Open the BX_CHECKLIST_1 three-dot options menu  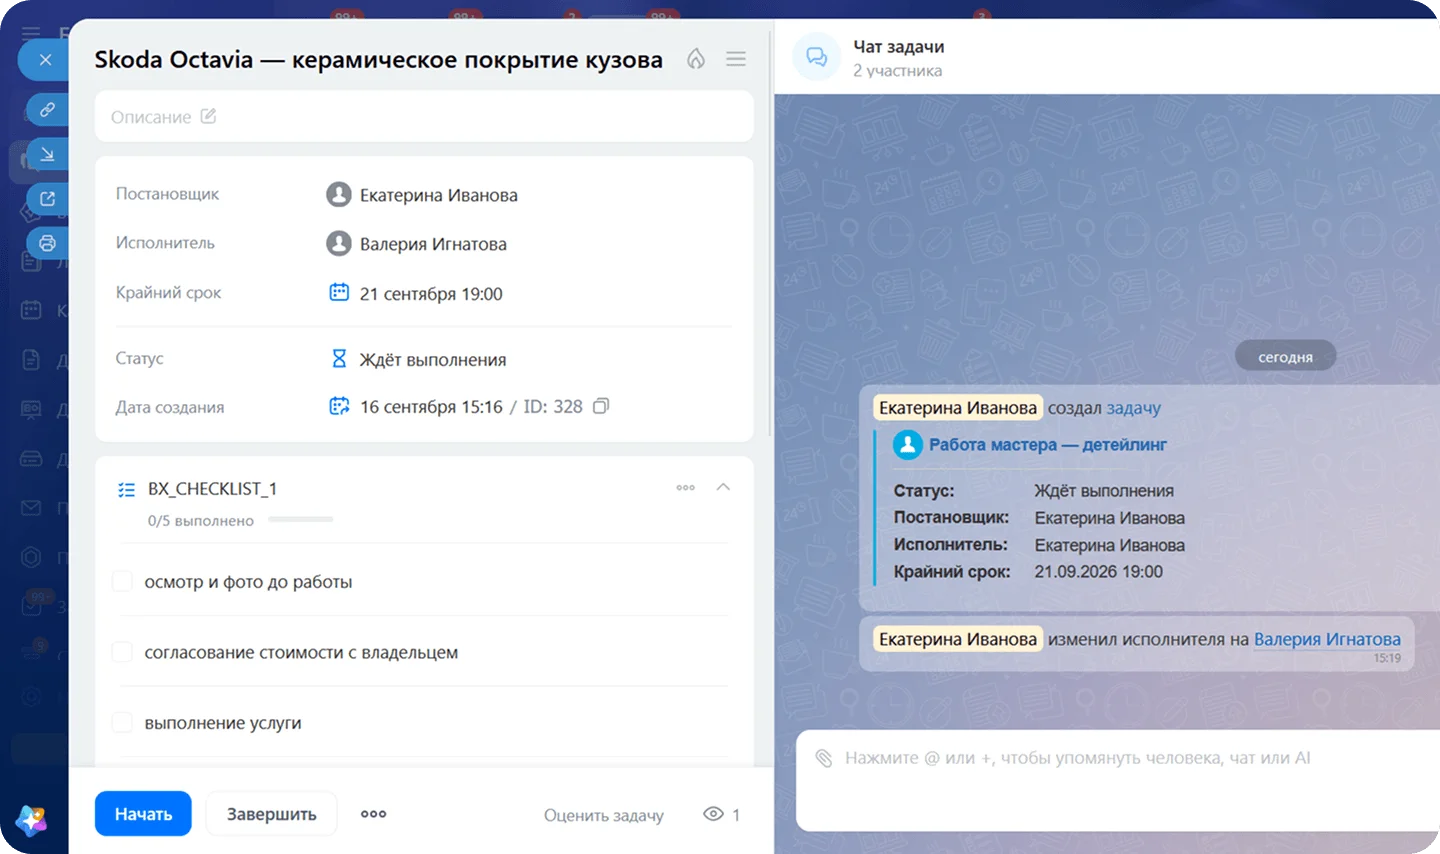(x=685, y=488)
